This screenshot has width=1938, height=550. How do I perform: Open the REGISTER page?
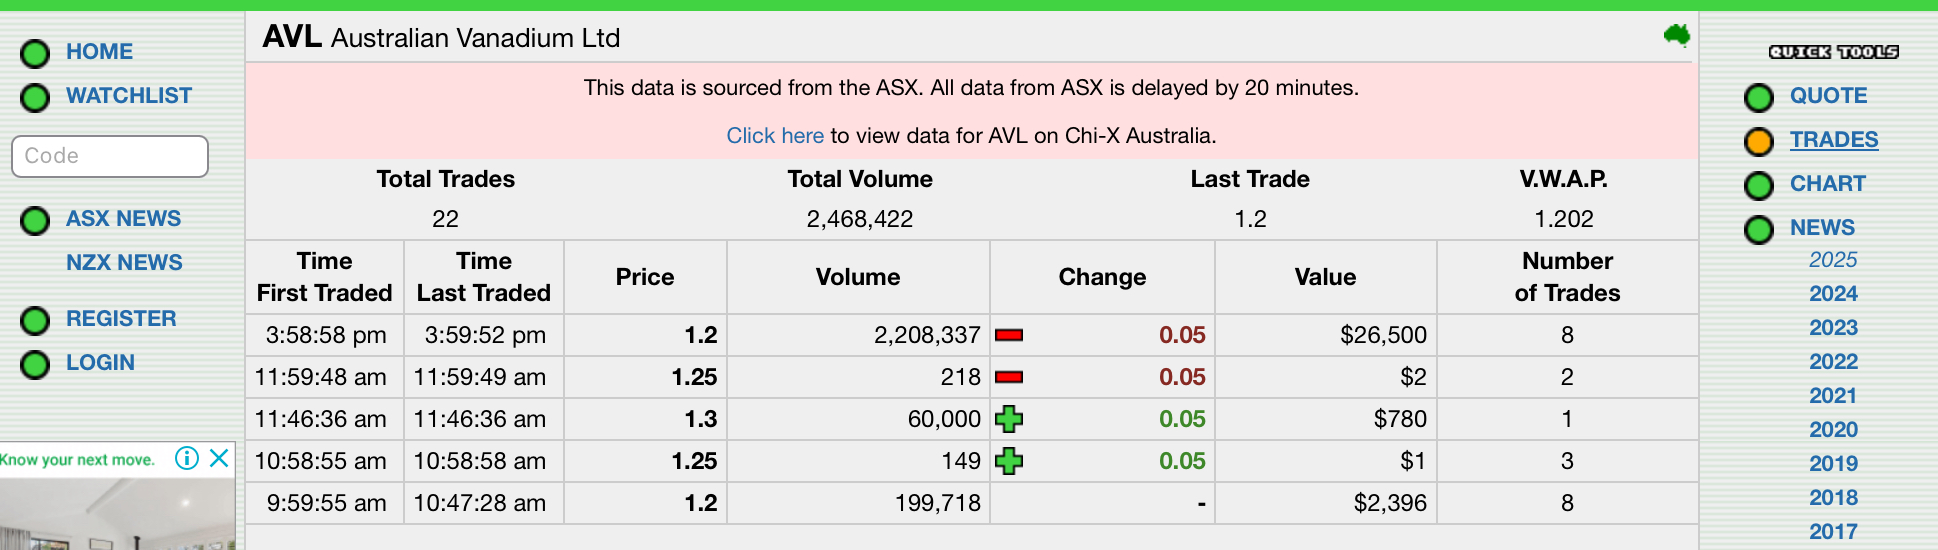click(121, 319)
